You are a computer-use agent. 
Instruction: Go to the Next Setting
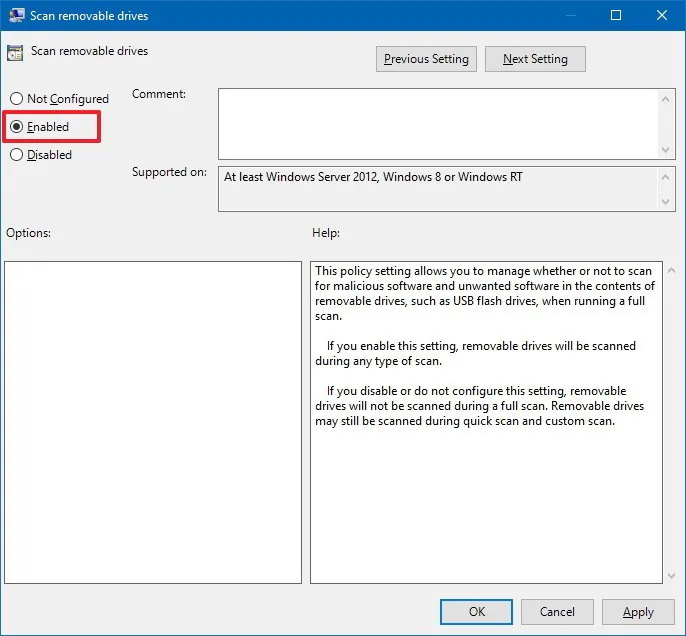pos(535,59)
